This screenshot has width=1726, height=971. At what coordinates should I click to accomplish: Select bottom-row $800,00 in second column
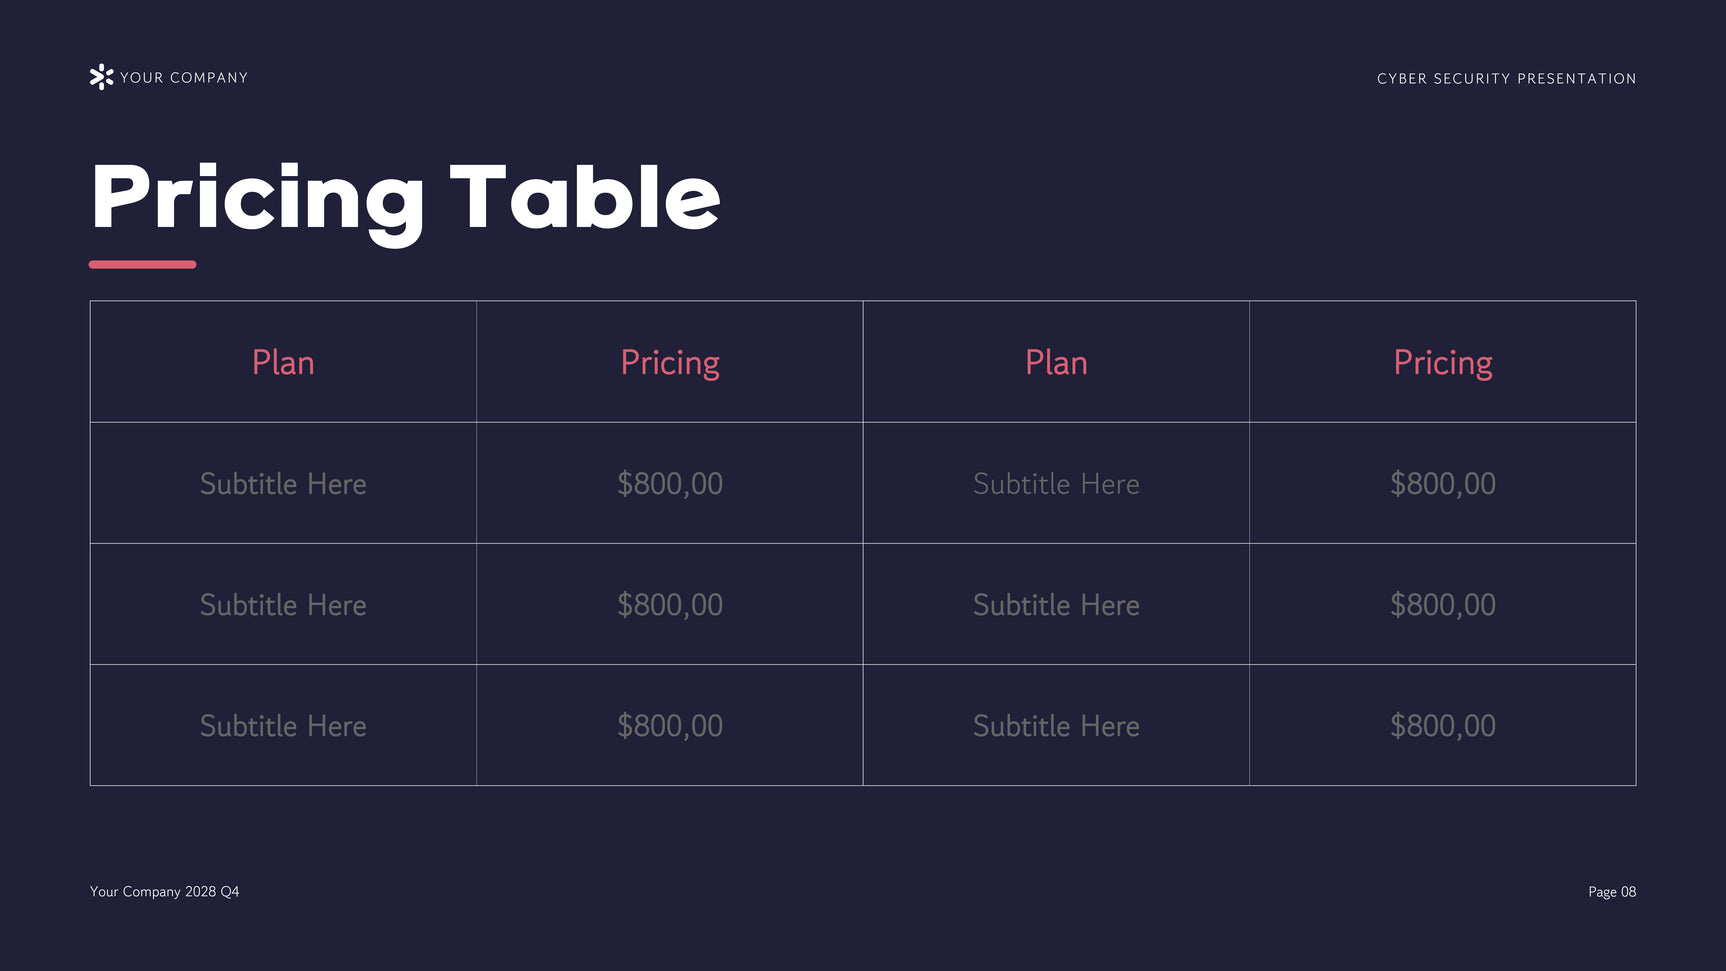[x=670, y=726]
